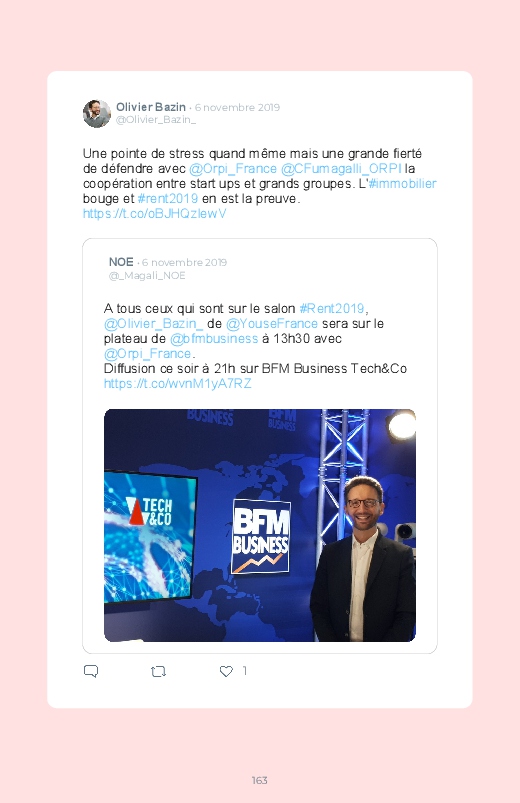Open the @Orpi_France mention in main tweet

point(233,168)
